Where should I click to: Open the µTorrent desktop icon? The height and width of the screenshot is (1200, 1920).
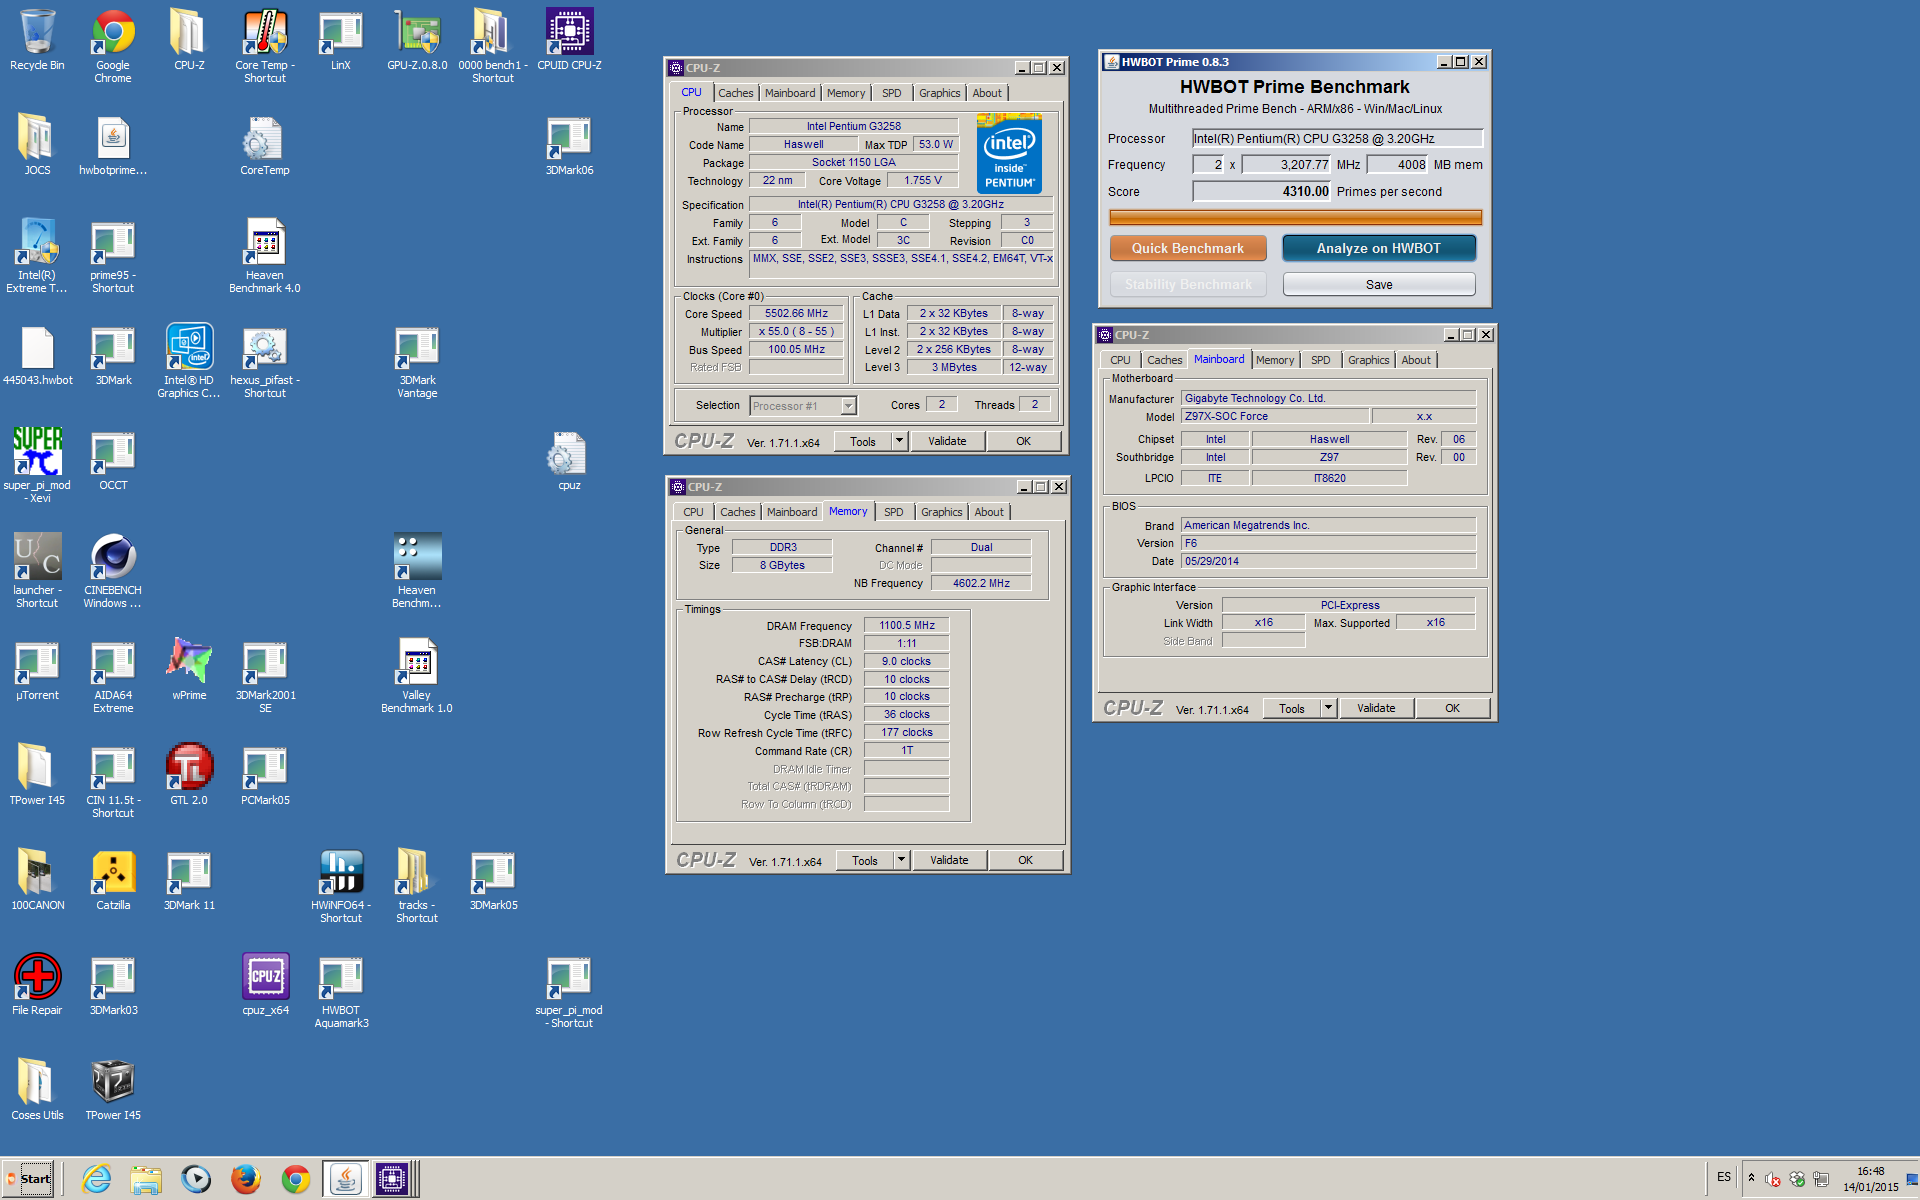click(x=37, y=670)
